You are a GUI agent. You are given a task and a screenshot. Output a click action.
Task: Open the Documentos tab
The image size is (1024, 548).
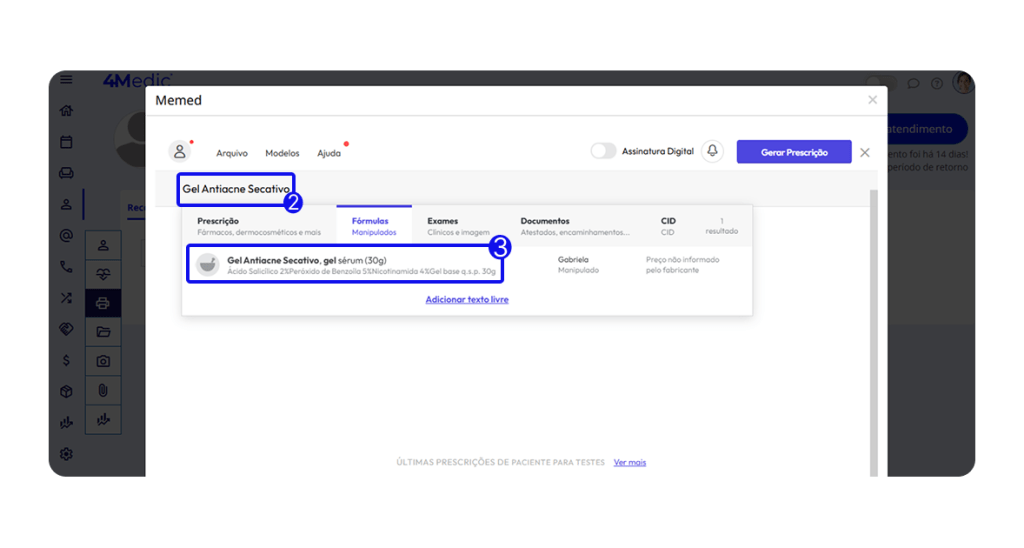click(x=574, y=226)
